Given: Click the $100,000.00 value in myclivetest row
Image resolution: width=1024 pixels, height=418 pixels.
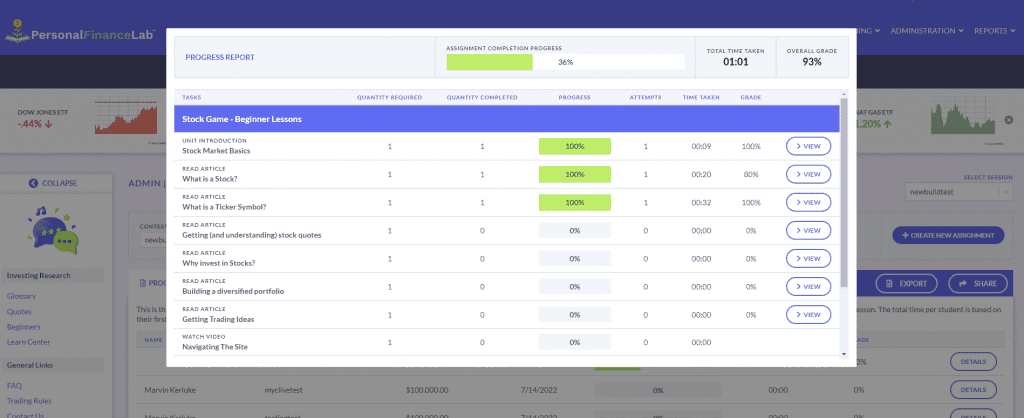Looking at the screenshot, I should coord(427,390).
